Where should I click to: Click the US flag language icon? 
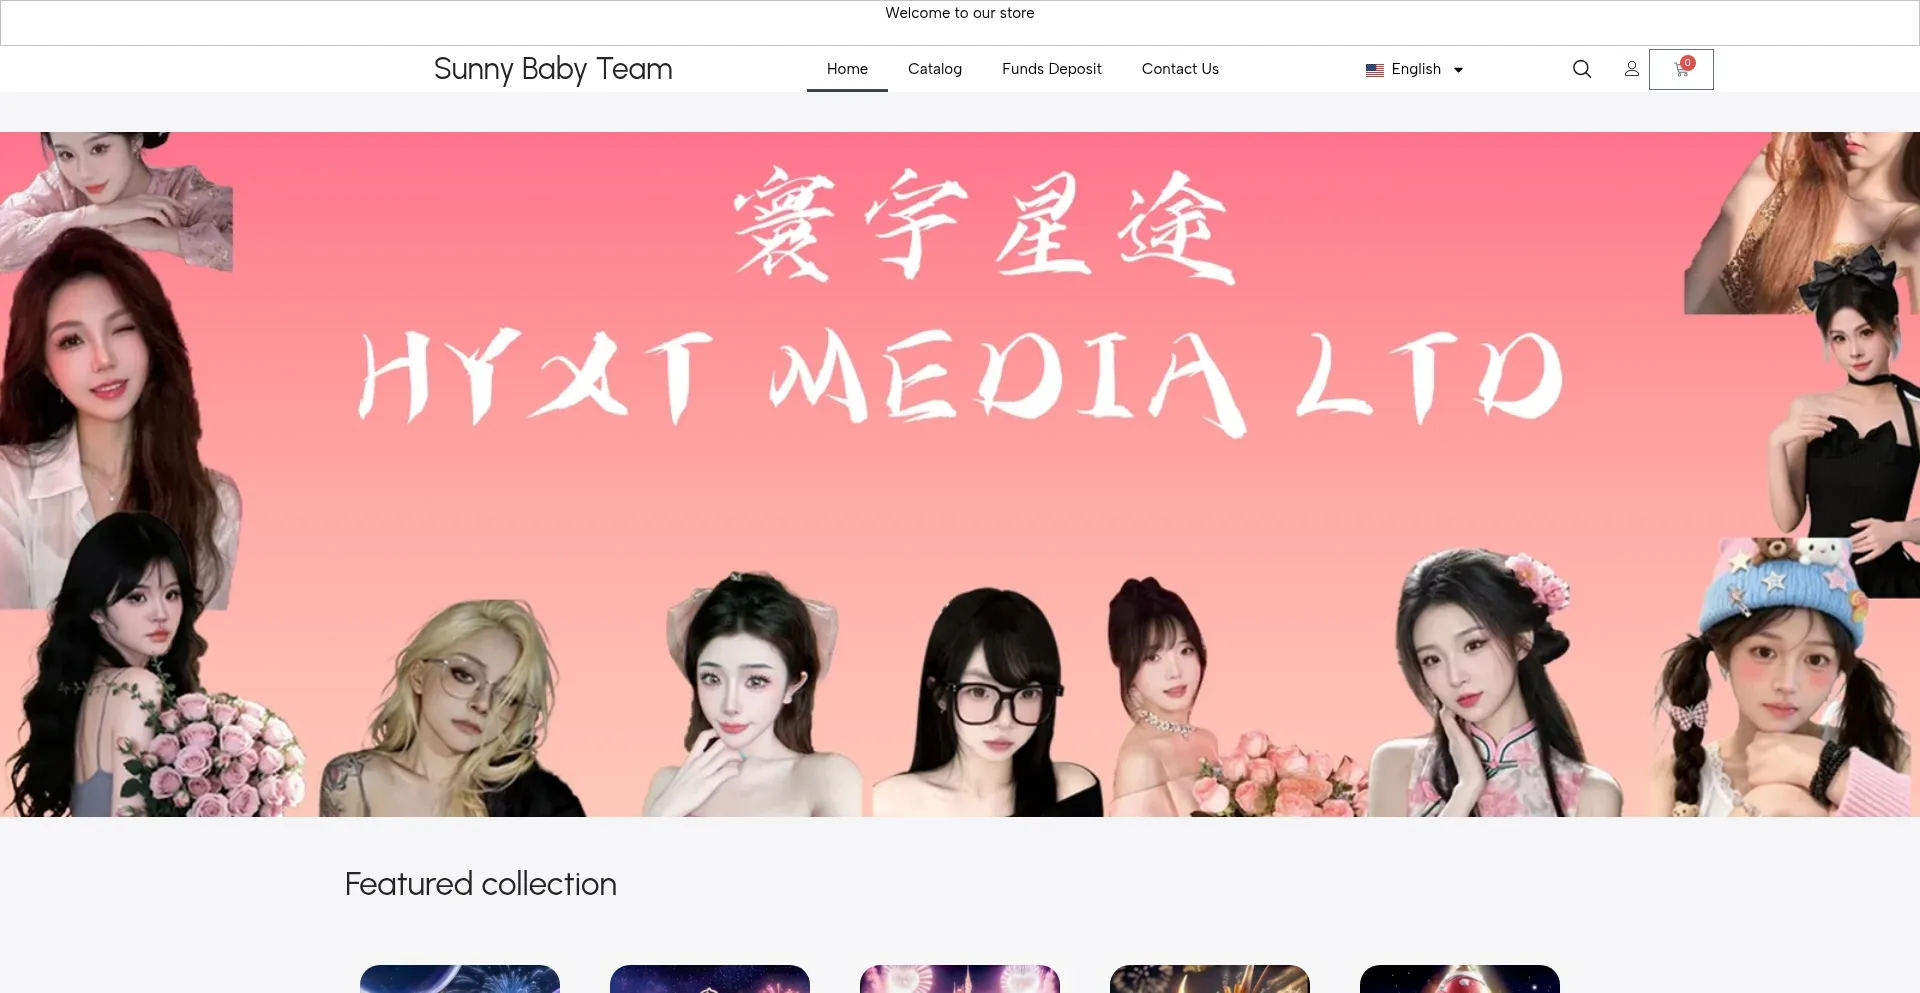[1374, 69]
